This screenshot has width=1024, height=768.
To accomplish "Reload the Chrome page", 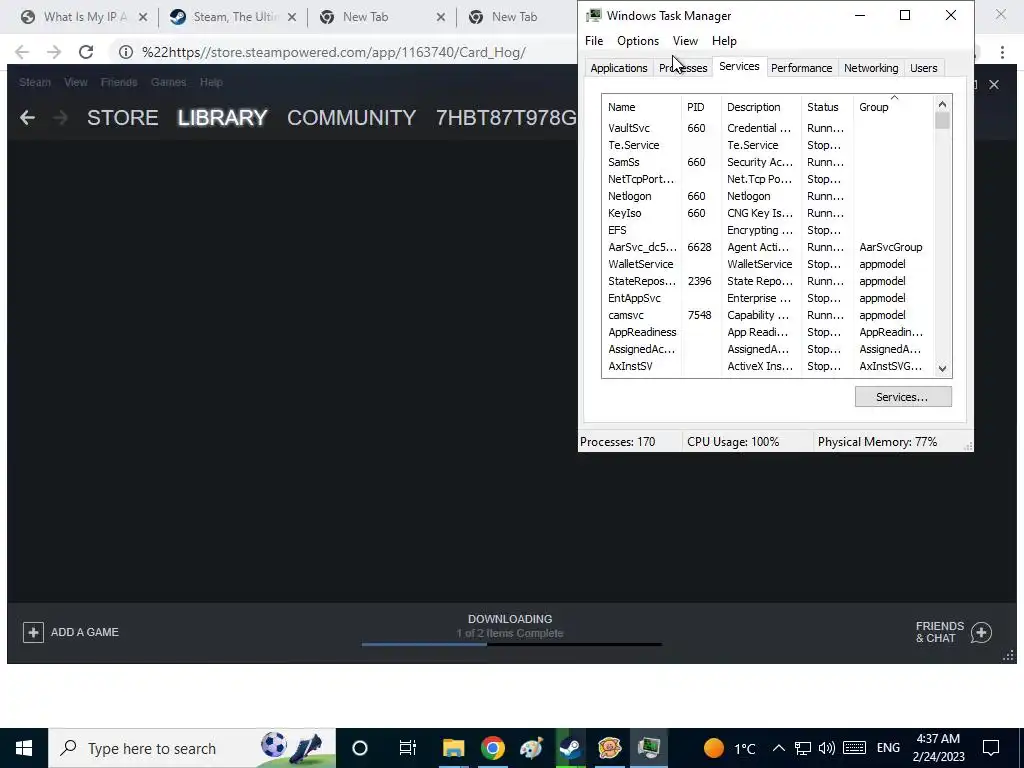I will click(x=86, y=52).
